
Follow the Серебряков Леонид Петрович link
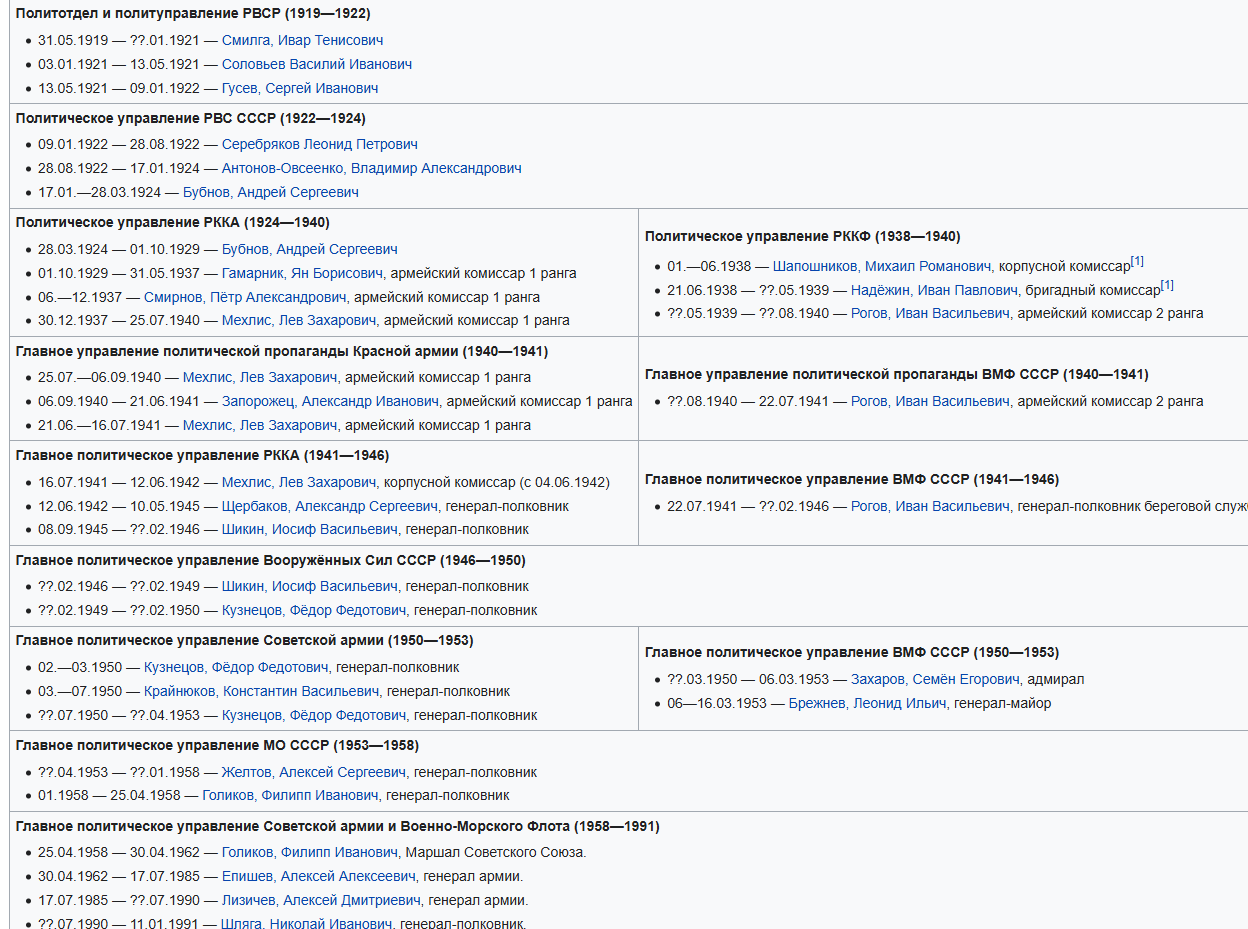pos(319,144)
